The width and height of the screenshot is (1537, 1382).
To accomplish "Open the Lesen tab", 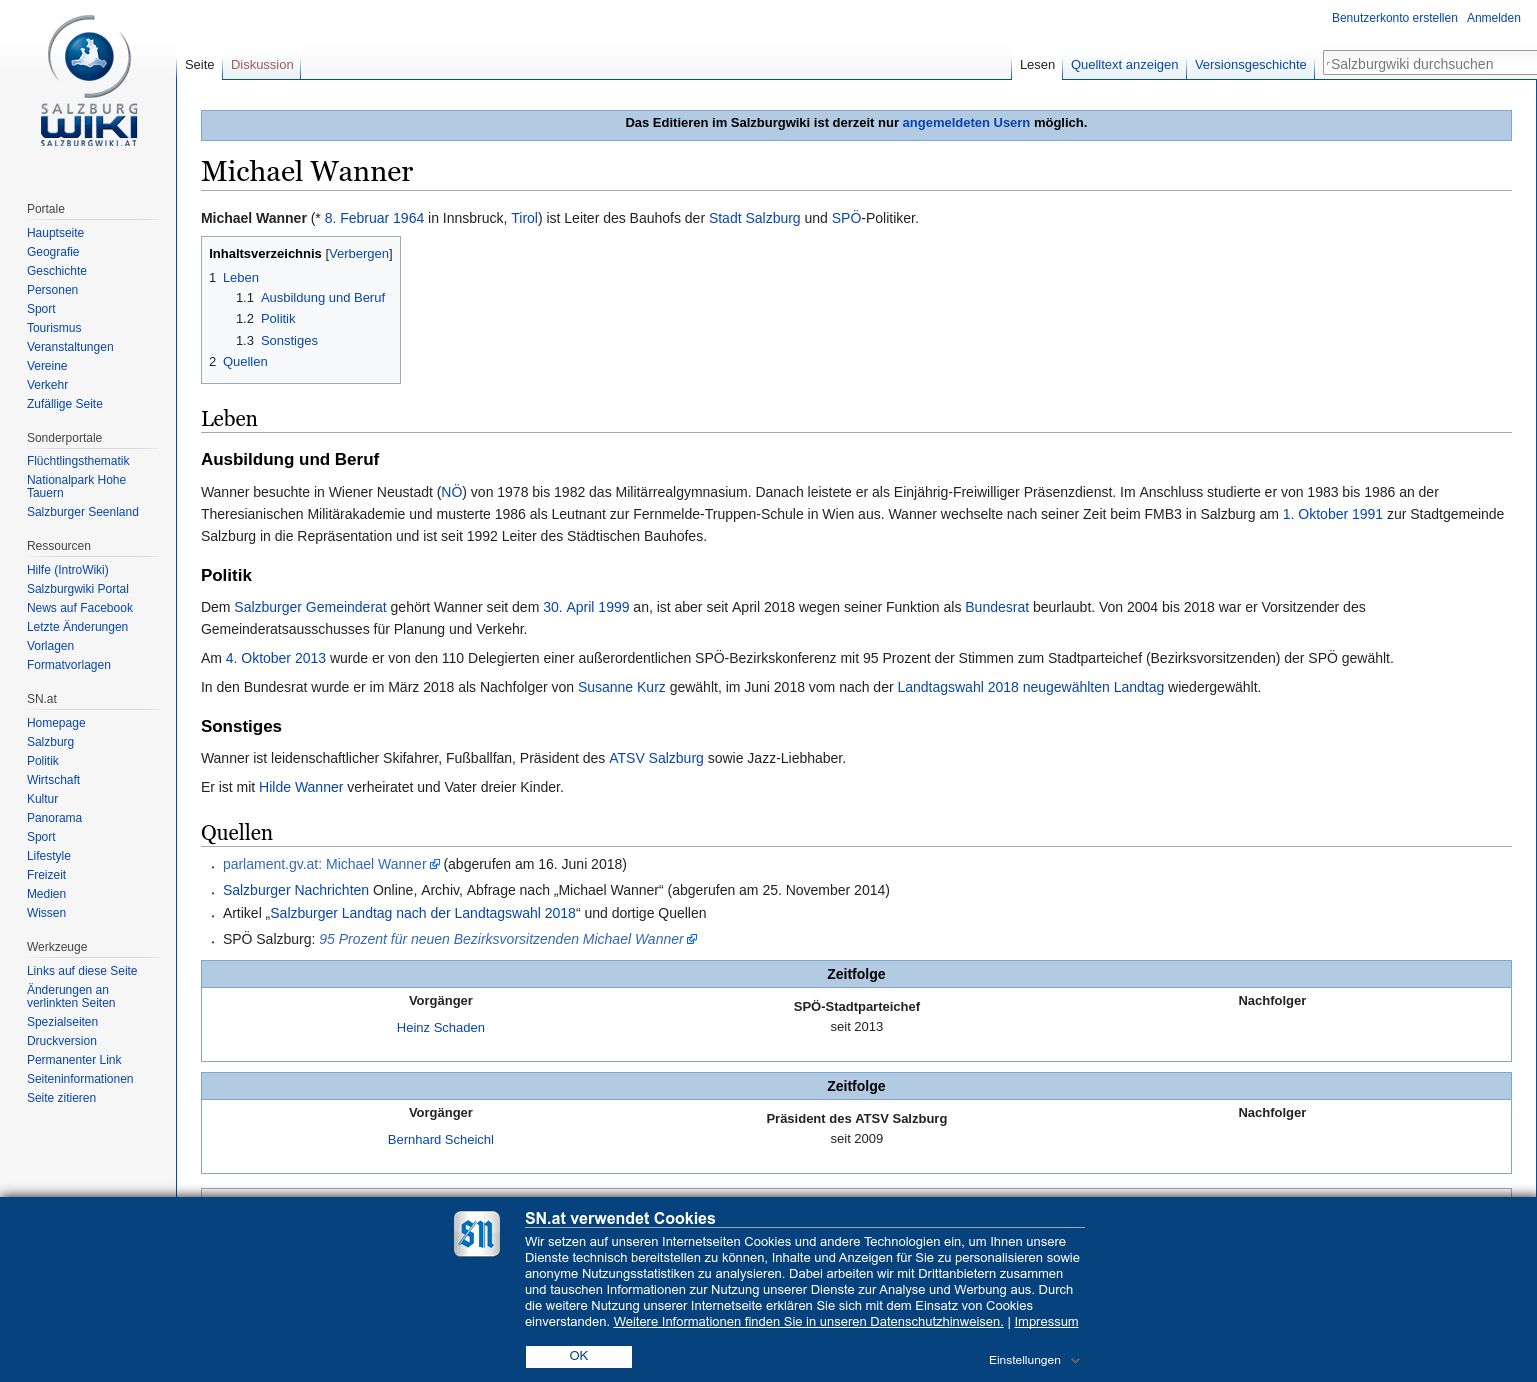I will 1037,65.
